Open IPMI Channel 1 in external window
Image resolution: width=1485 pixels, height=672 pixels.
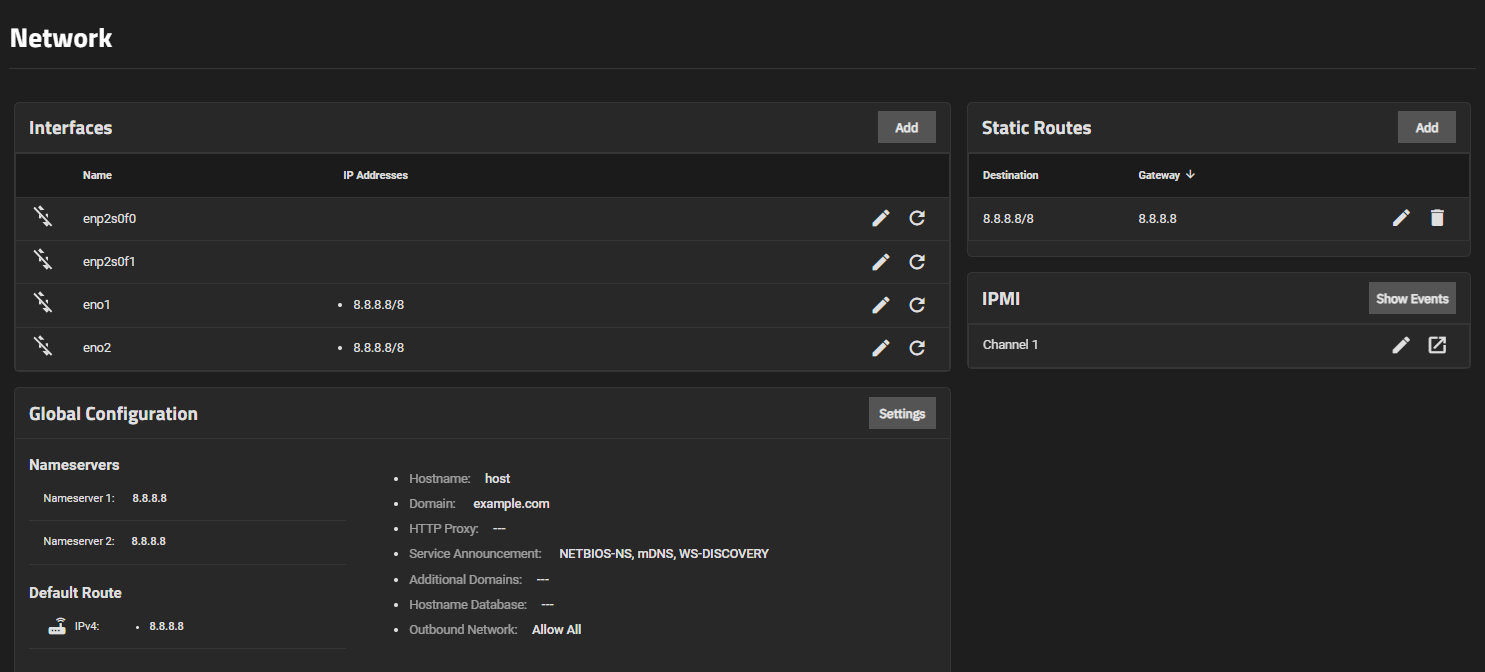(1437, 345)
